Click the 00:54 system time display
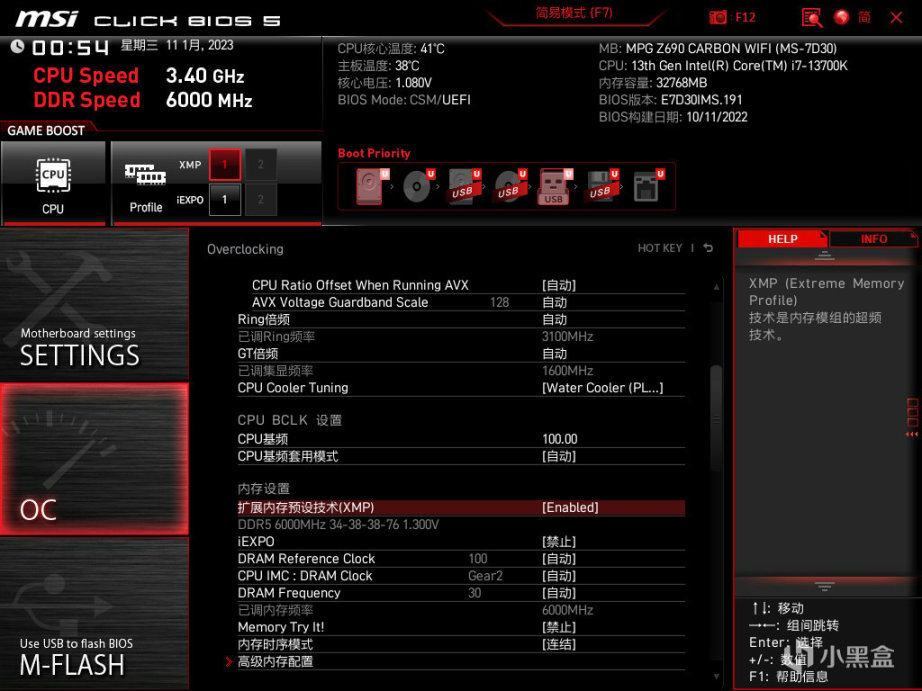The height and width of the screenshot is (691, 922). pos(70,47)
